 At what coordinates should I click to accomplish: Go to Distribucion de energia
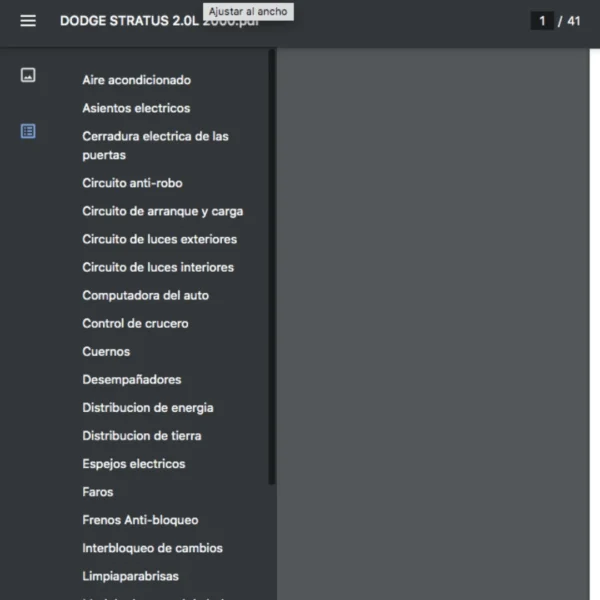(147, 407)
